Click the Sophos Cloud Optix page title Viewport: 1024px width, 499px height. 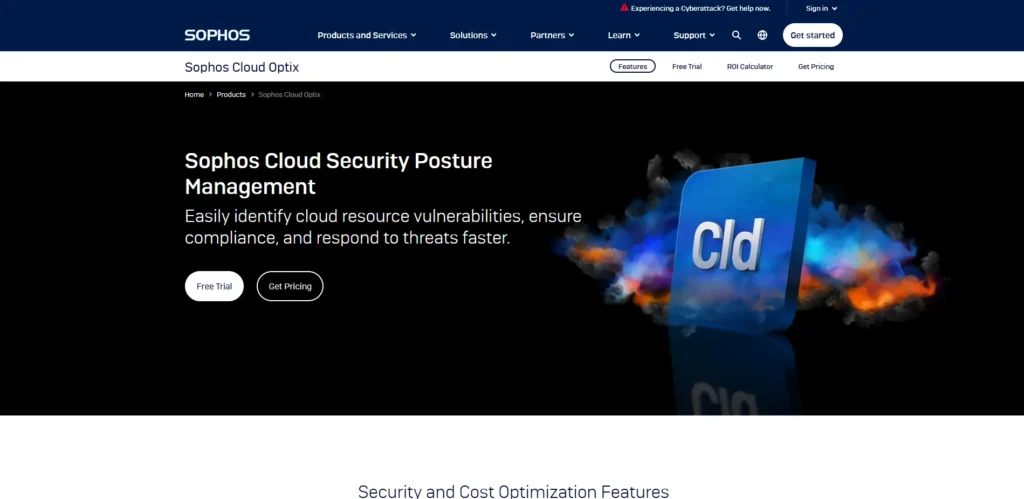tap(242, 67)
